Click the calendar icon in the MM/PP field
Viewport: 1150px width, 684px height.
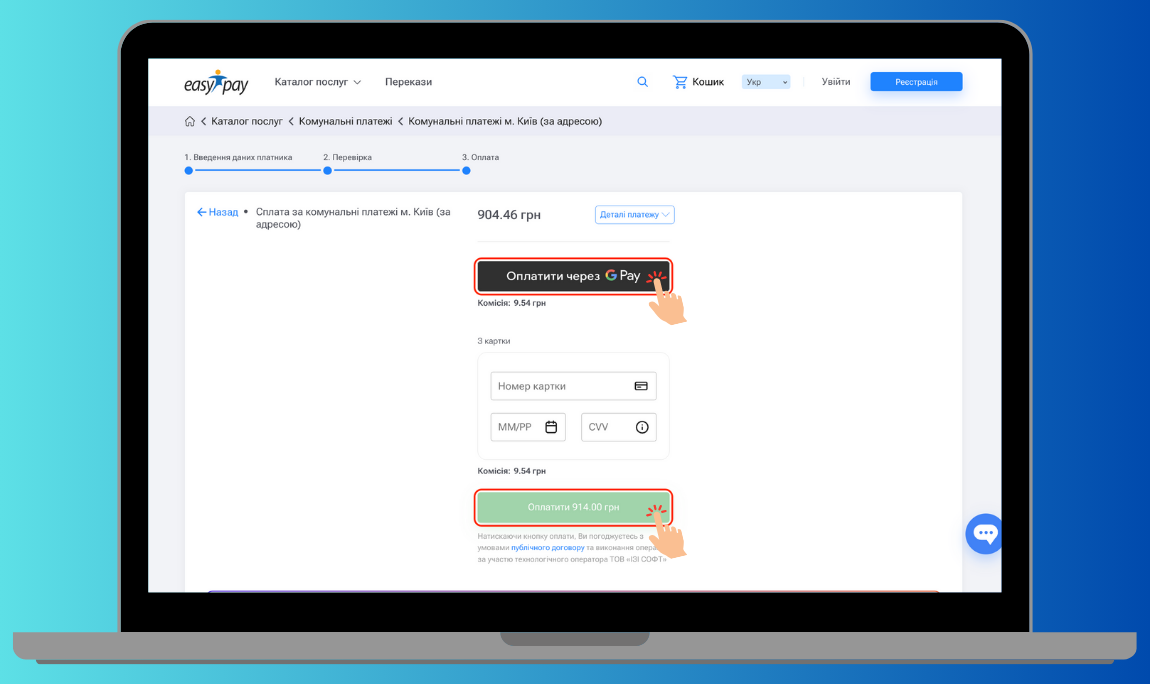pos(551,427)
